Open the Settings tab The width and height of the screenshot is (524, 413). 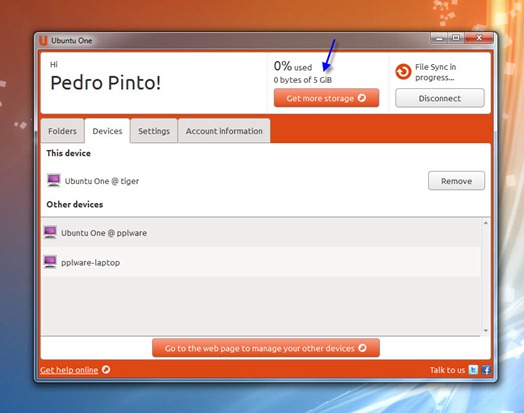pyautogui.click(x=154, y=131)
